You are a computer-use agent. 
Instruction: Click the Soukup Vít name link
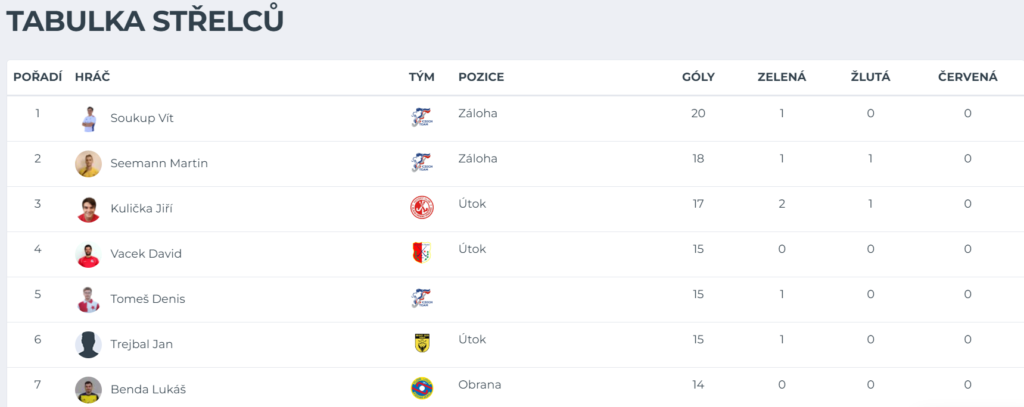pyautogui.click(x=142, y=119)
